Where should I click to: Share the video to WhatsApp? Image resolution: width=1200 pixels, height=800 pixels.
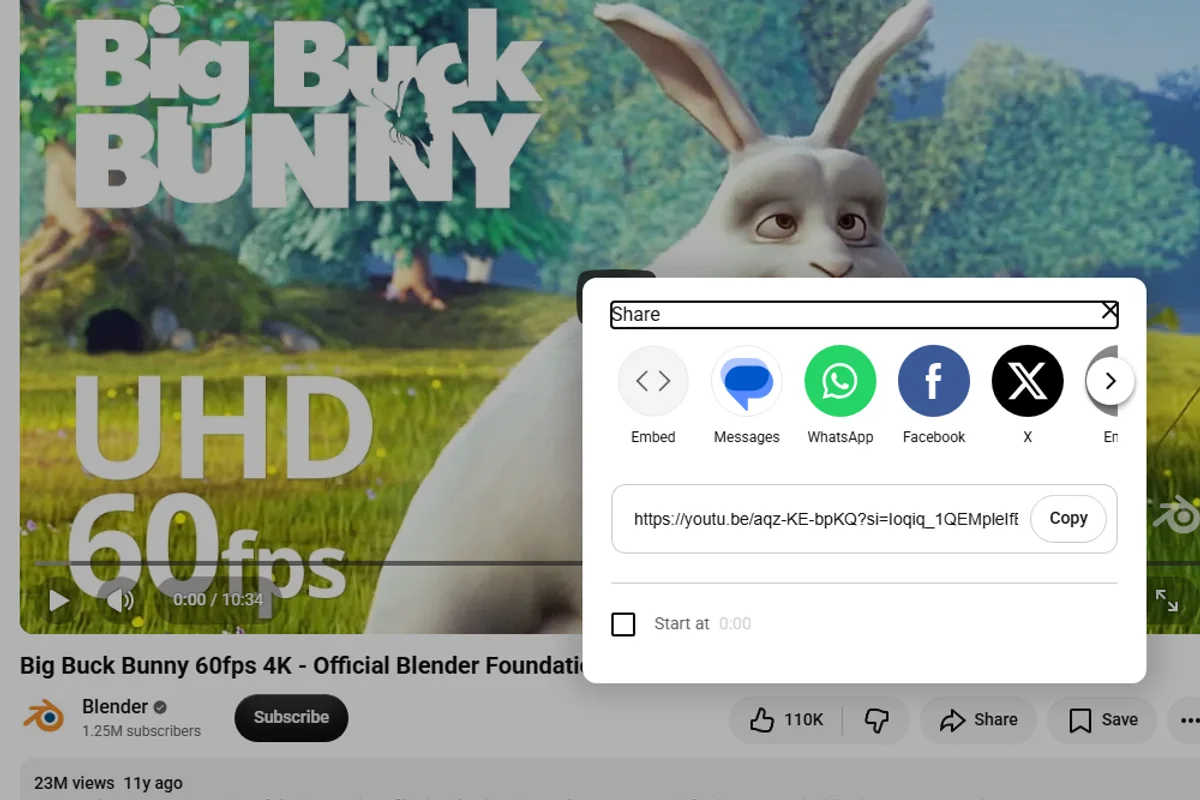pos(840,381)
